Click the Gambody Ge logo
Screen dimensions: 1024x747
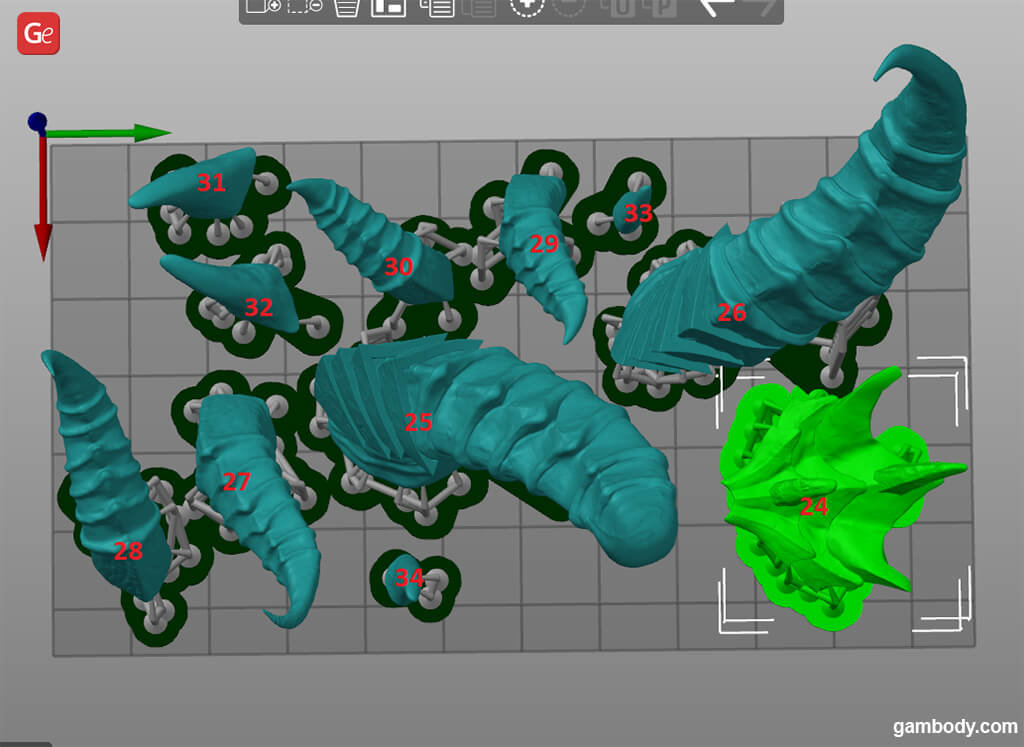[x=39, y=34]
